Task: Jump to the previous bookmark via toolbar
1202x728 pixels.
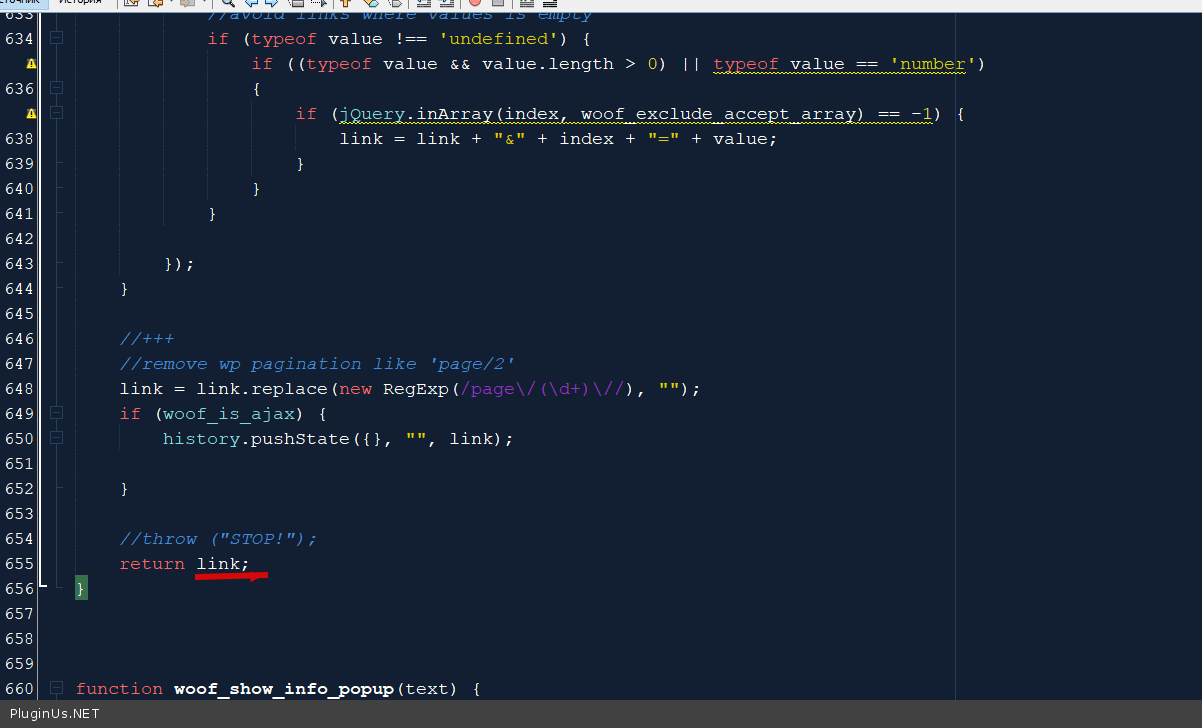Action: (x=346, y=3)
